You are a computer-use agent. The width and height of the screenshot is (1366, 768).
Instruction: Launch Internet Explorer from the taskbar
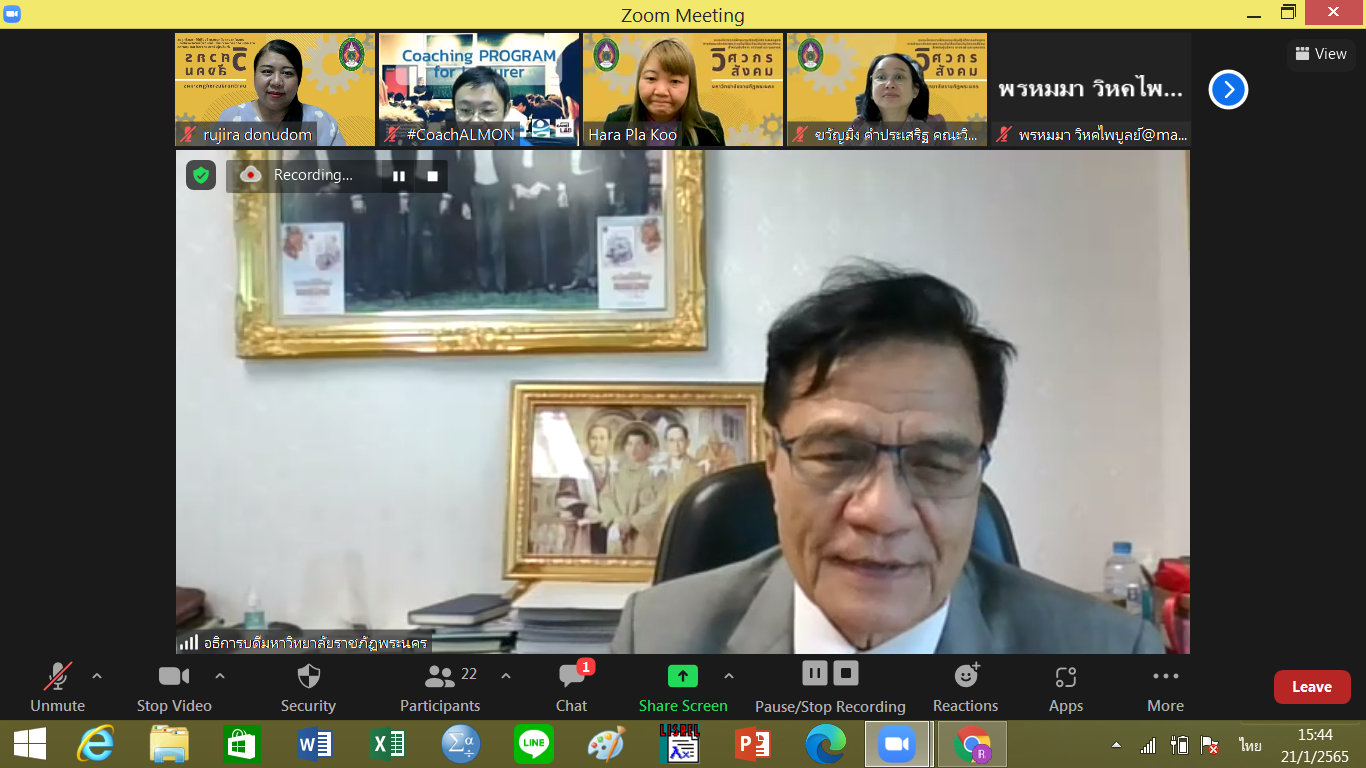pyautogui.click(x=96, y=744)
